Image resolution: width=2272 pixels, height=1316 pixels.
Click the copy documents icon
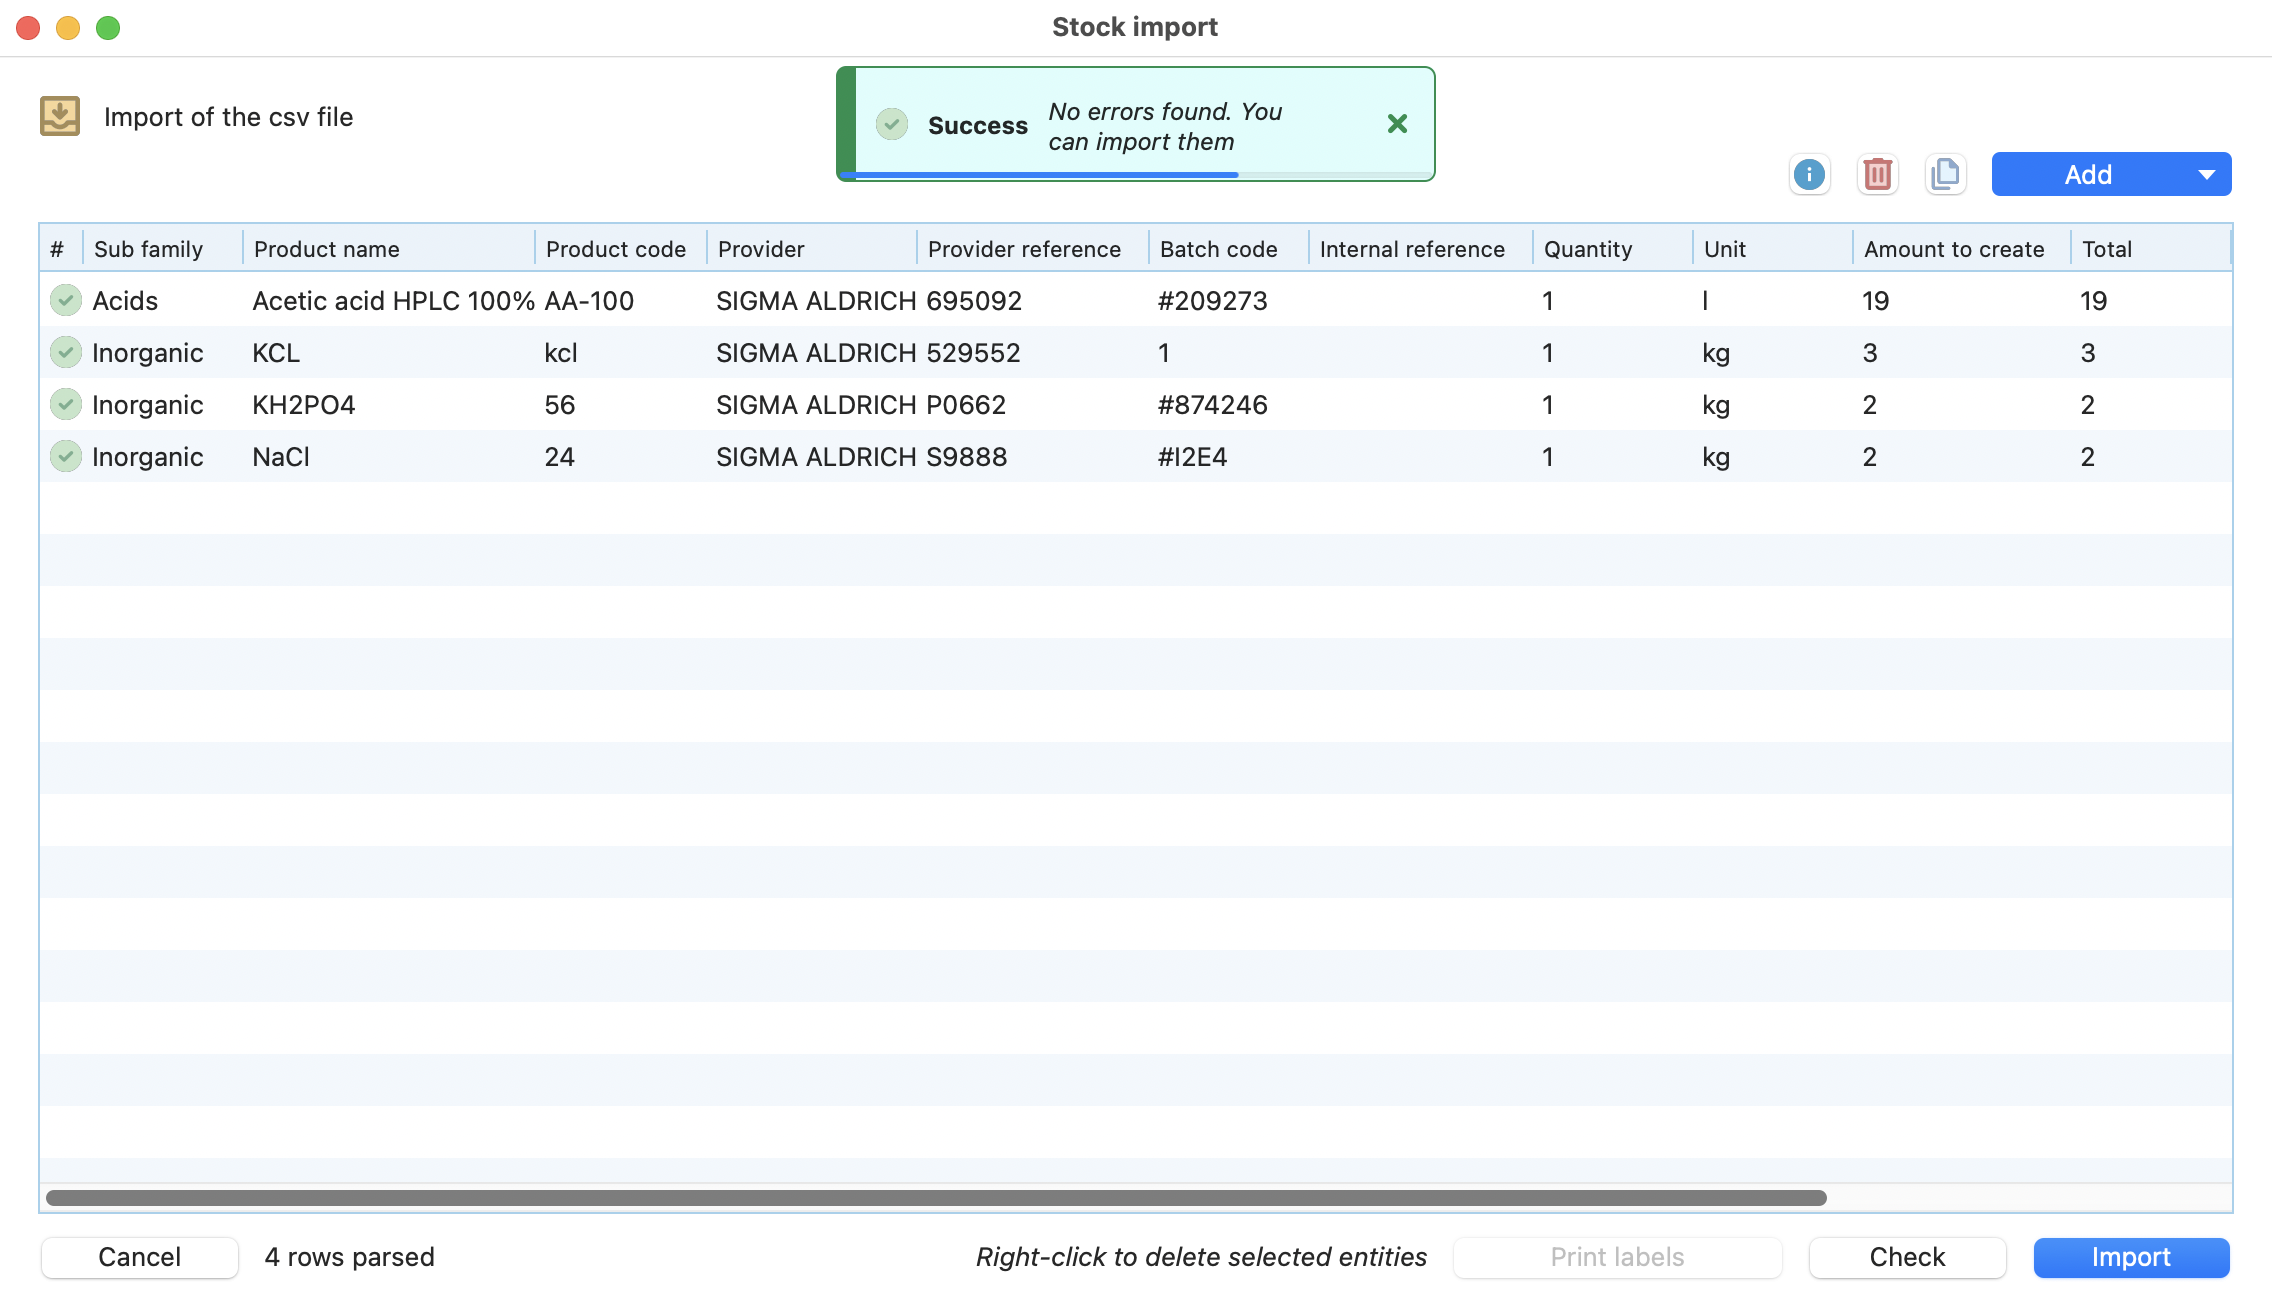[1946, 175]
